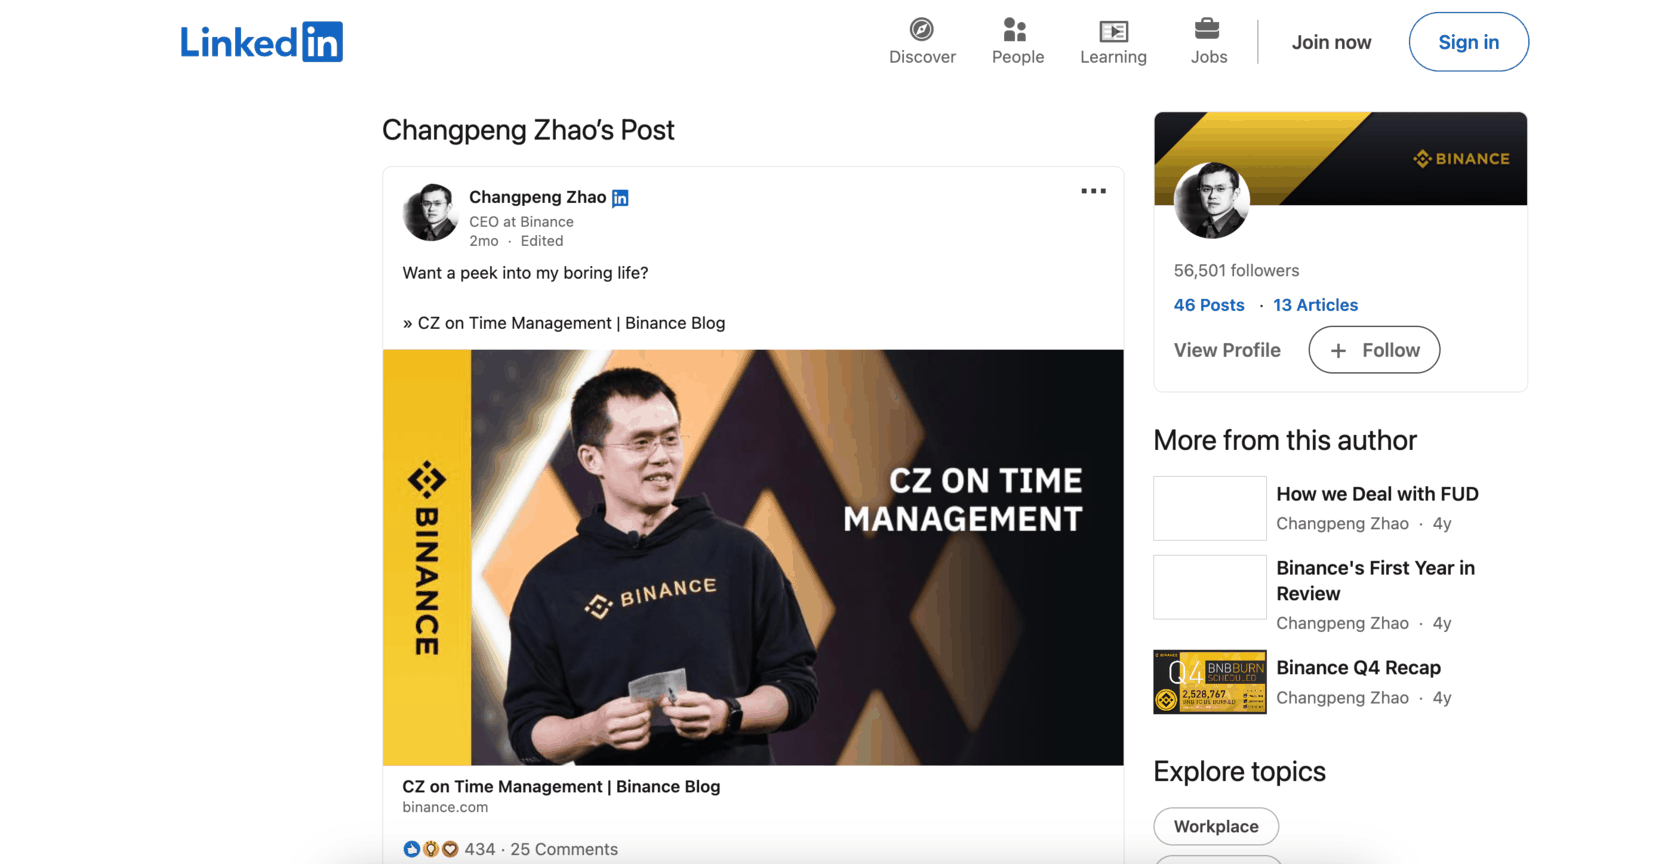Open View Profile link
The width and height of the screenshot is (1680, 864).
[1227, 350]
